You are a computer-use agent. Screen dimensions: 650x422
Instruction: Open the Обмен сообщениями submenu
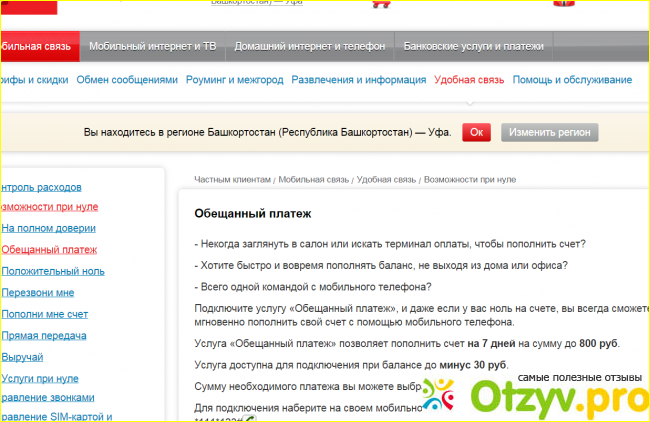pos(126,79)
